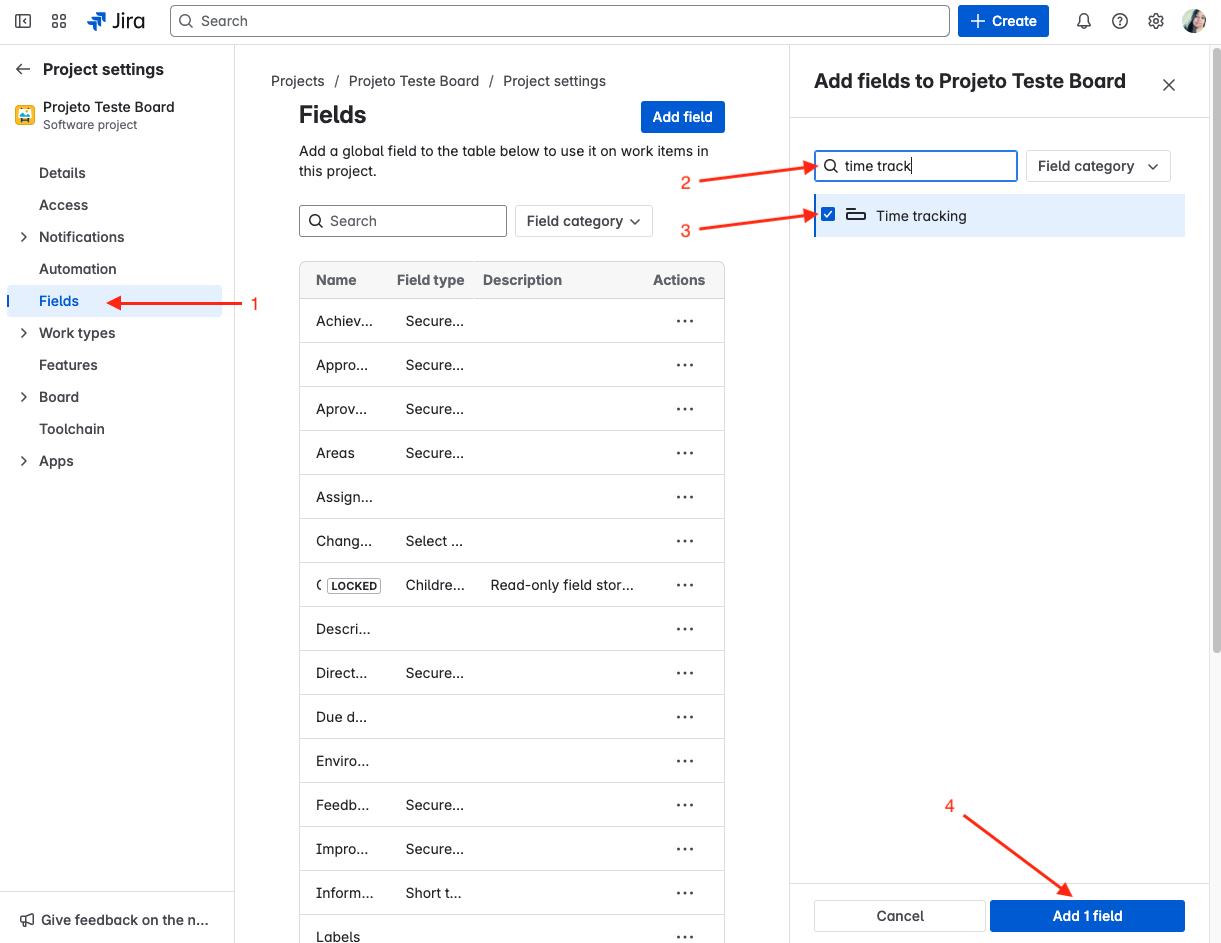The height and width of the screenshot is (943, 1221).
Task: Uncheck the Time tracking checkbox
Action: (828, 214)
